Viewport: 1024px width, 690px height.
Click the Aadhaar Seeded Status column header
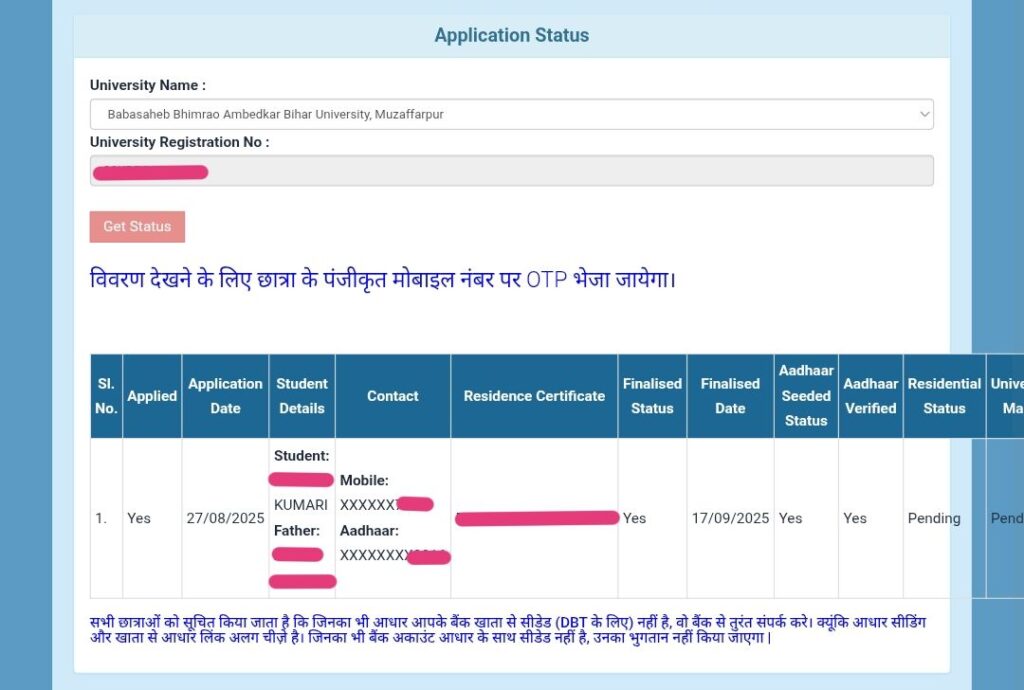click(806, 395)
